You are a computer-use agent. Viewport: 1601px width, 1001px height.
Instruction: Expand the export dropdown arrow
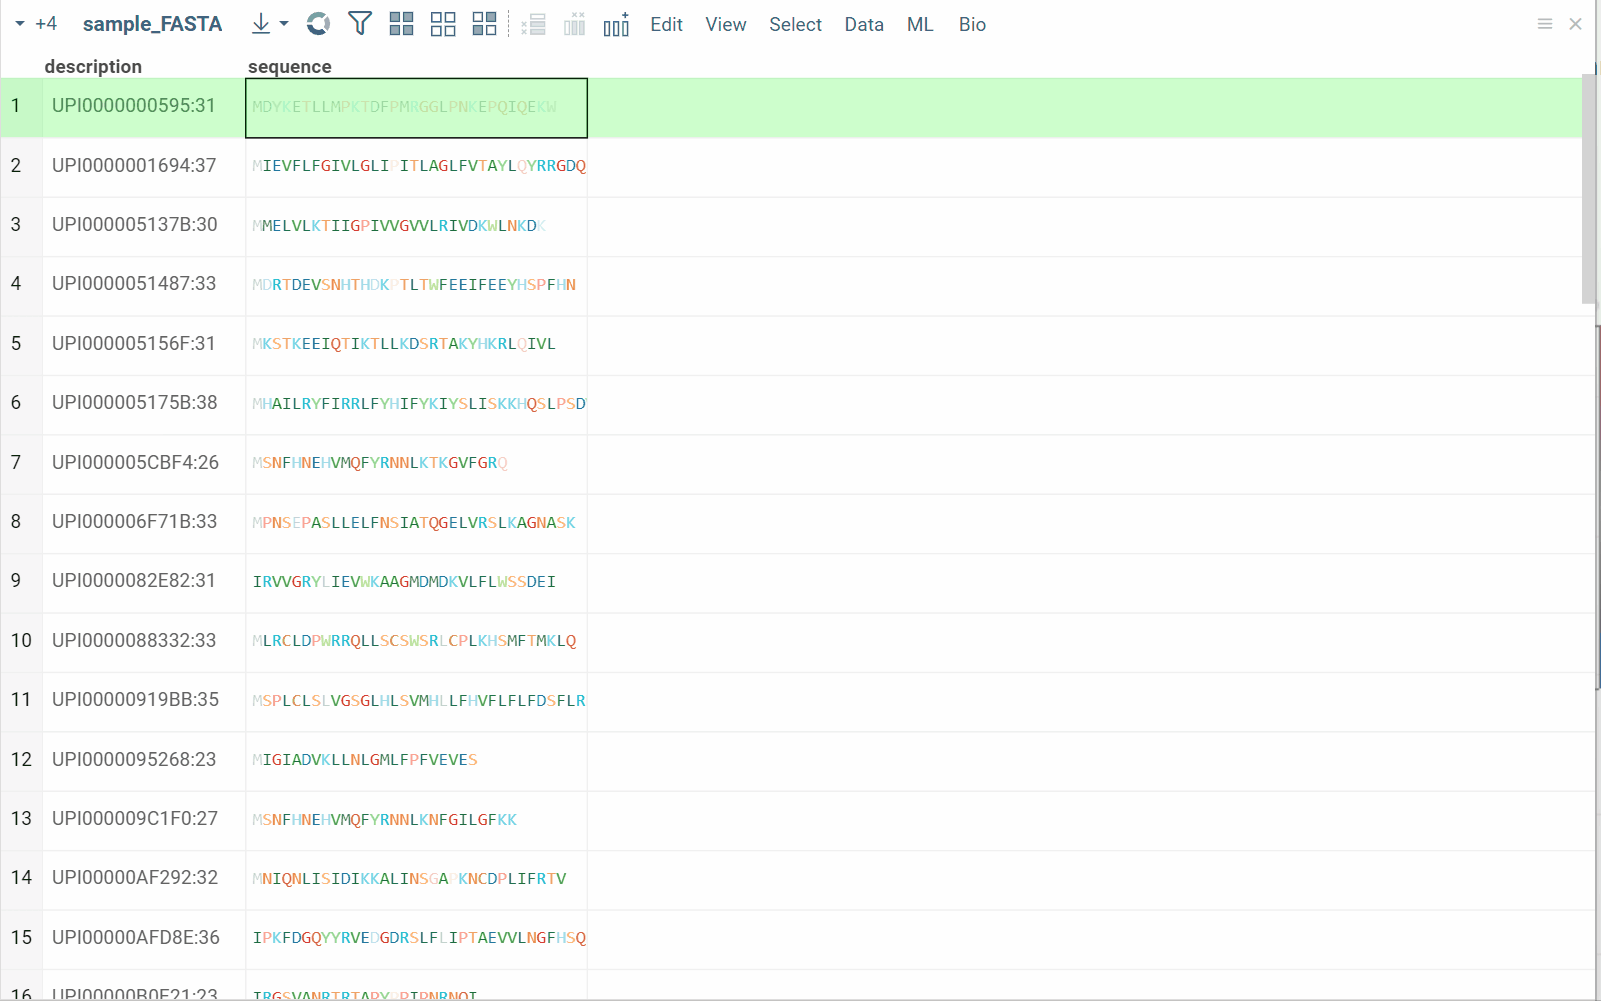[x=285, y=24]
